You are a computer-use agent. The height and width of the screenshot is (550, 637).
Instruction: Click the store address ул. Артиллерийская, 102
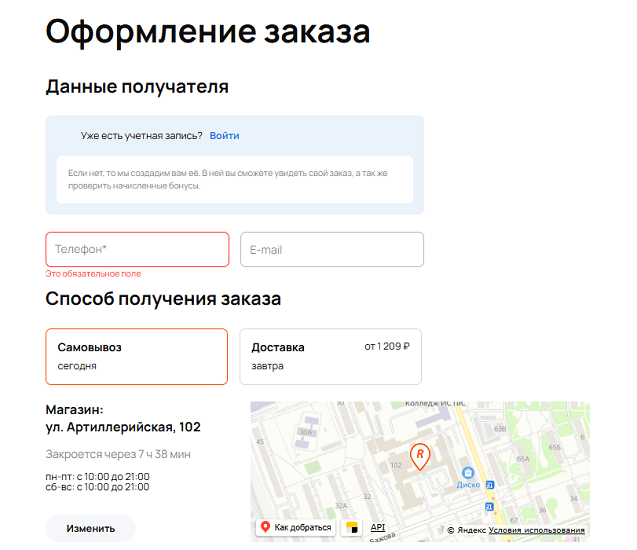click(x=123, y=427)
